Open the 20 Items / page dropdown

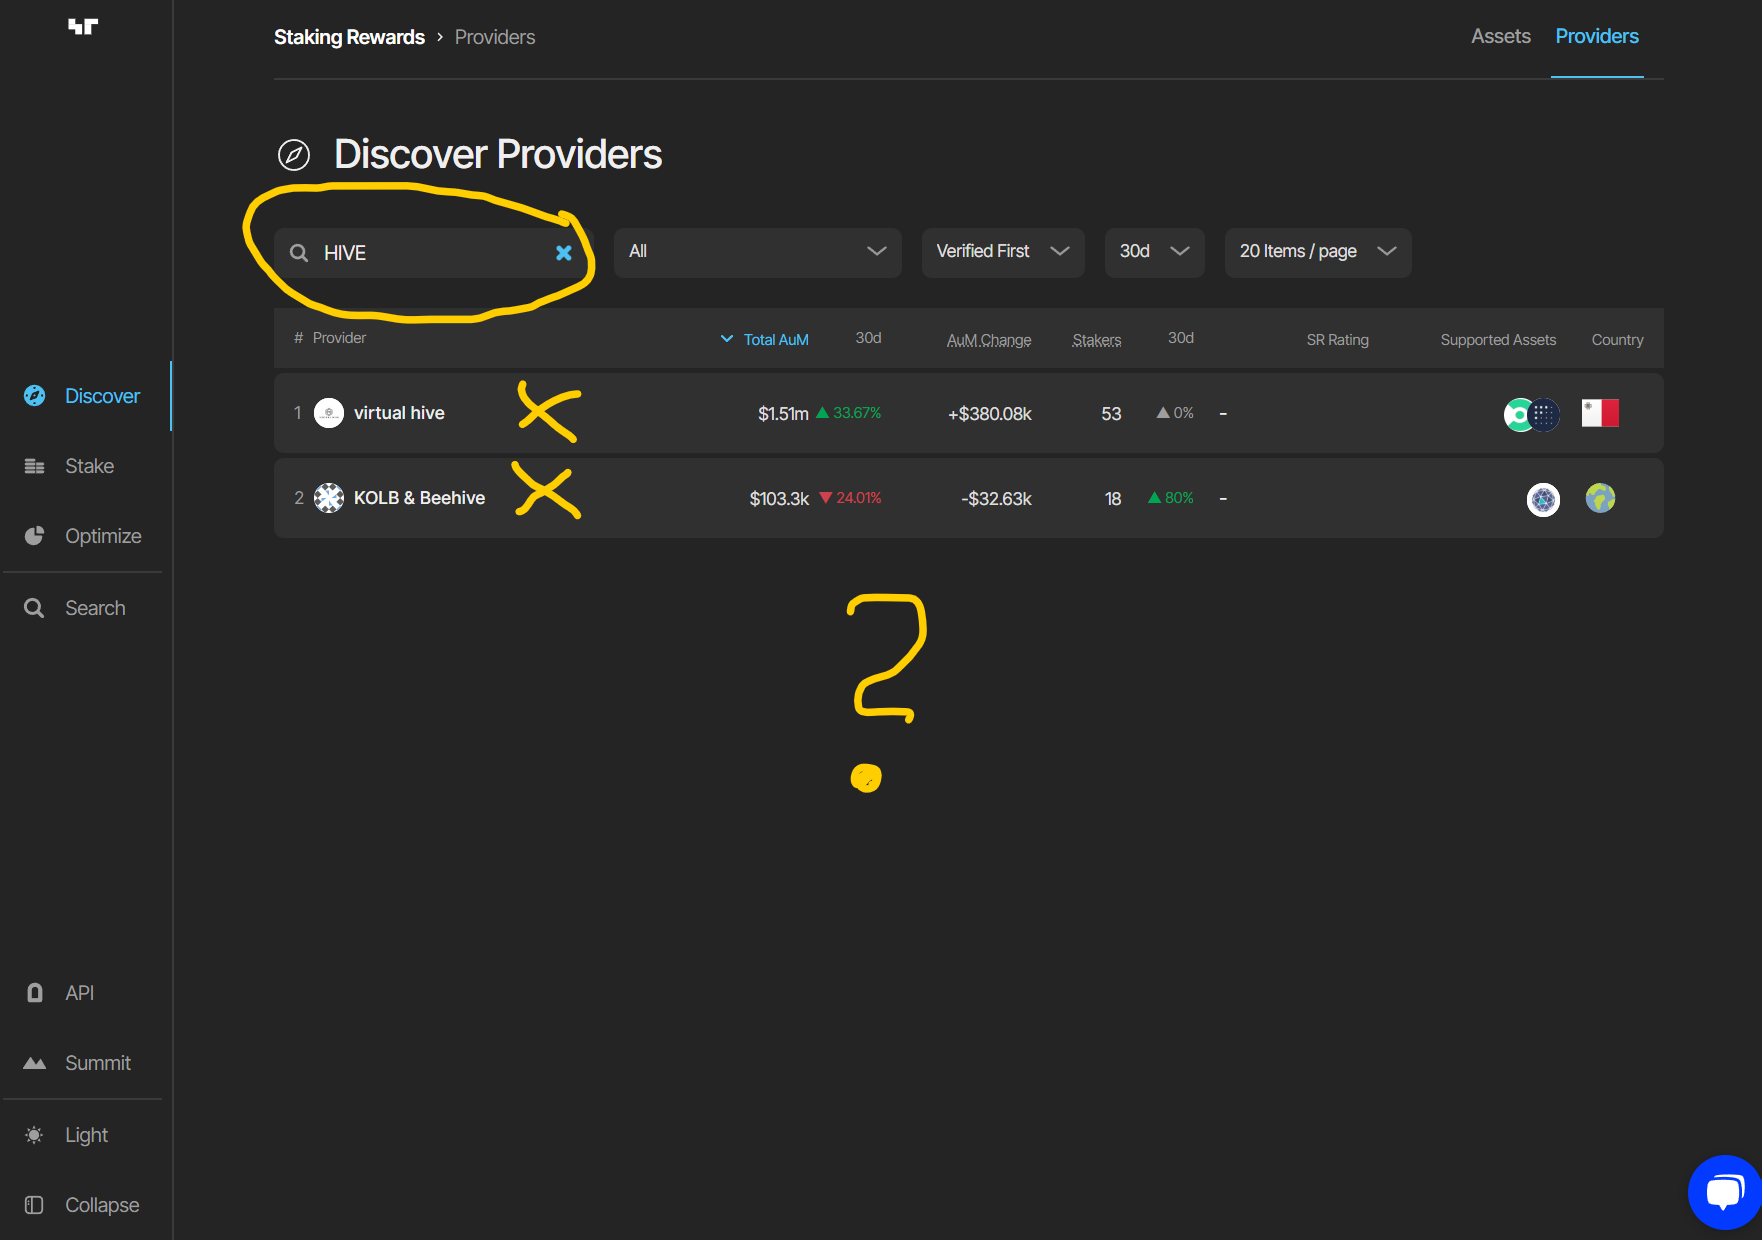[x=1318, y=252]
